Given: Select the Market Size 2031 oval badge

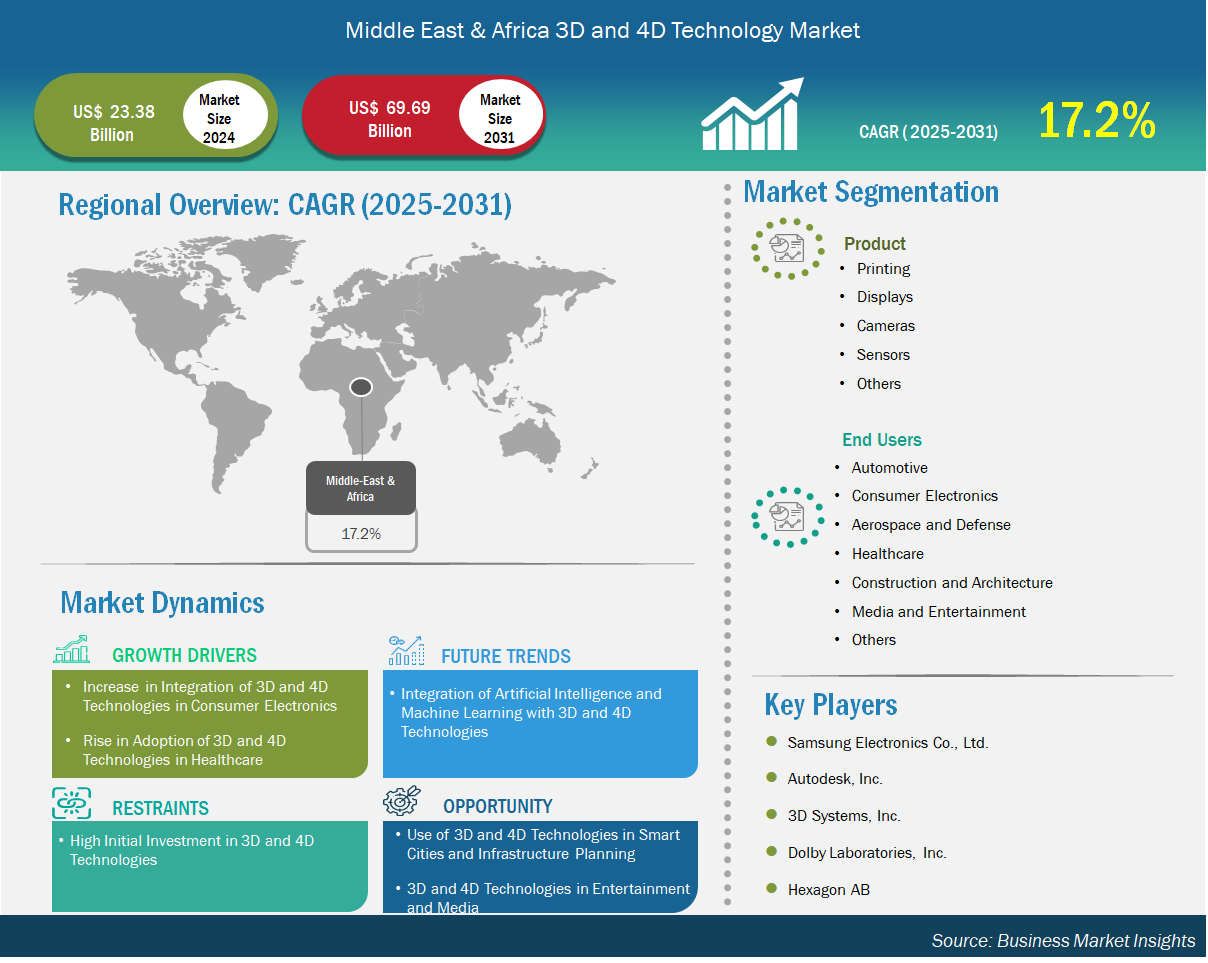Looking at the screenshot, I should [500, 116].
